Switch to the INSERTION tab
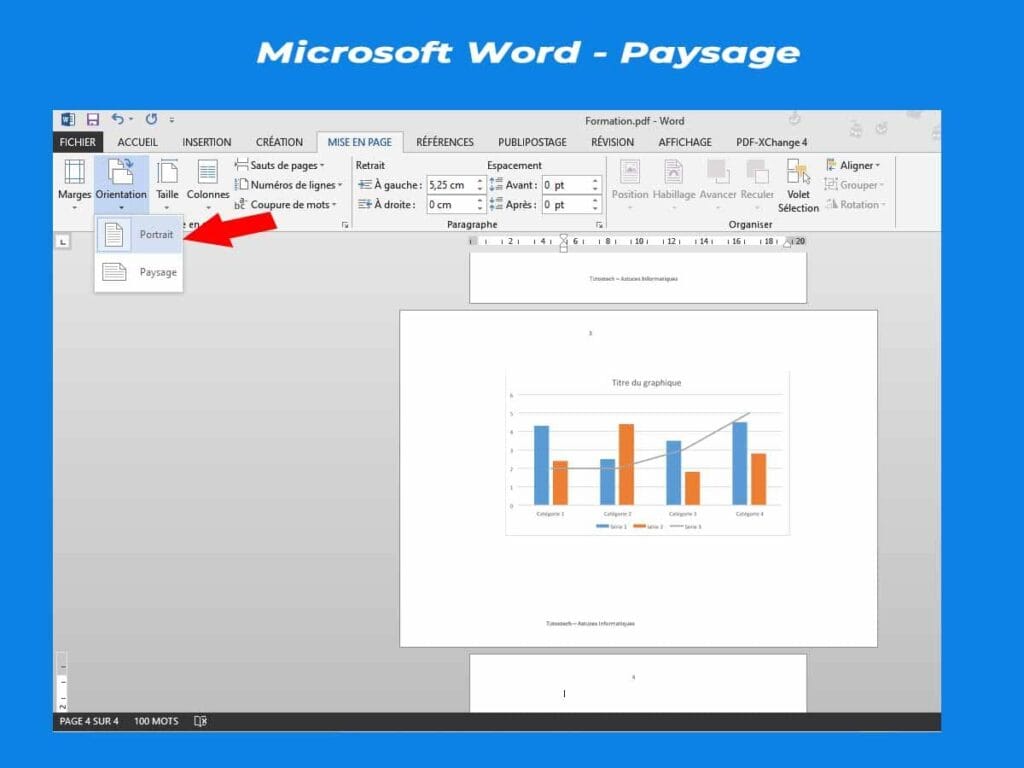 pos(206,142)
